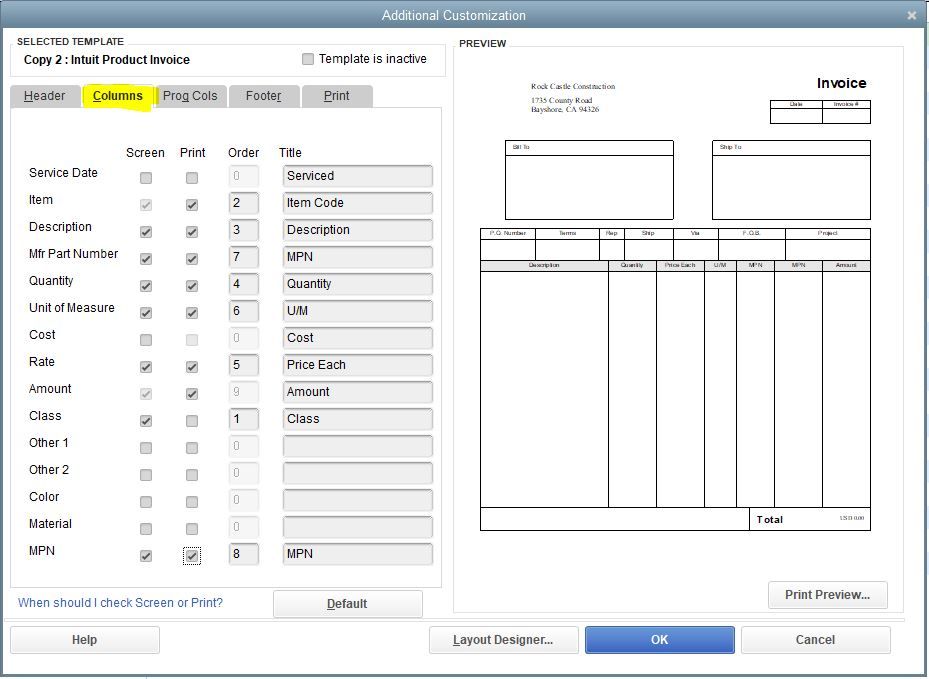Viewport: 929px width, 679px height.
Task: Uncheck Print checkbox for Description
Action: coord(192,232)
